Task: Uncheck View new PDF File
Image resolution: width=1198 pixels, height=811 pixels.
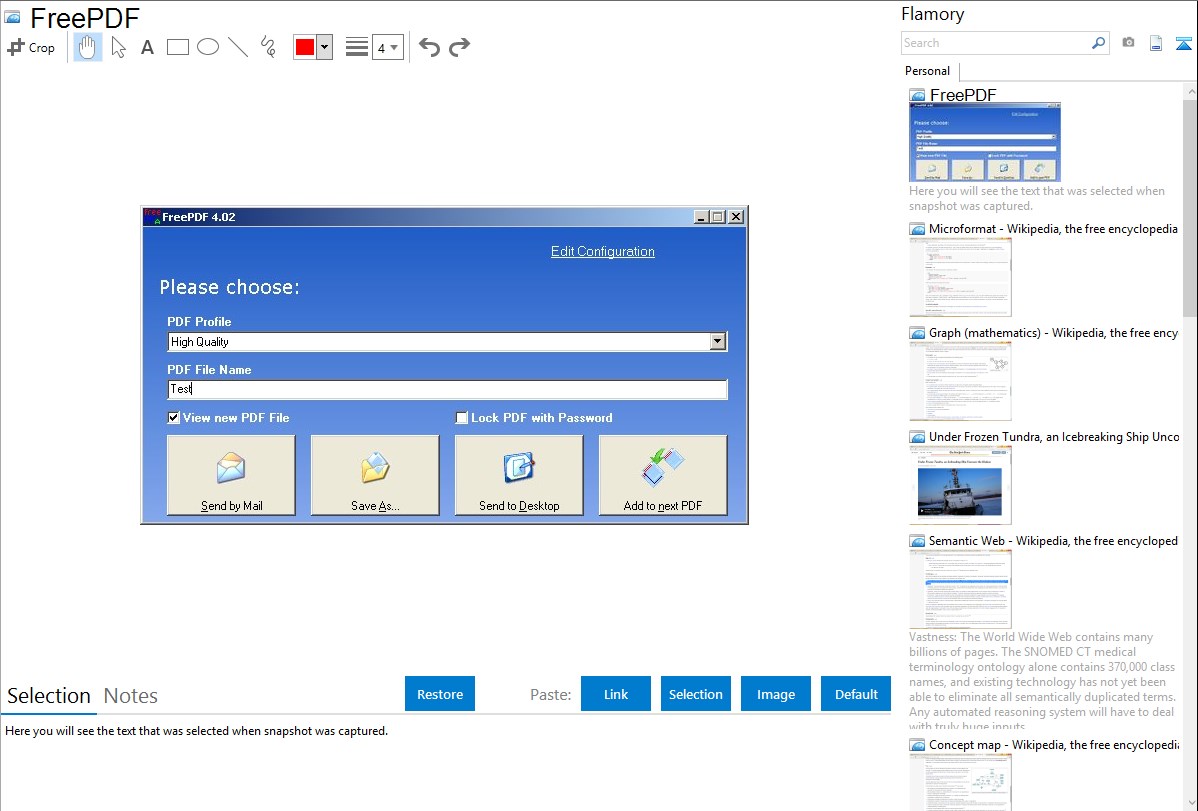Action: [x=174, y=418]
